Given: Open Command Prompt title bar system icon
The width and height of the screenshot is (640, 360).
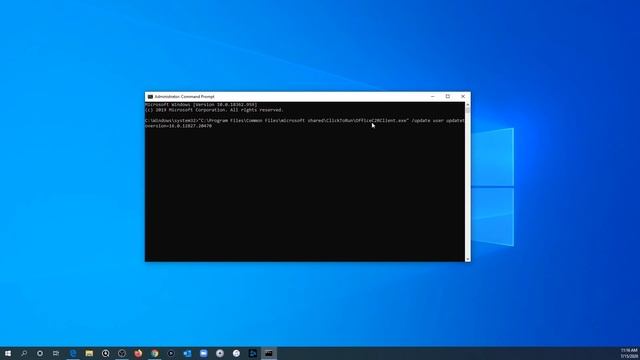Looking at the screenshot, I should pyautogui.click(x=150, y=97).
